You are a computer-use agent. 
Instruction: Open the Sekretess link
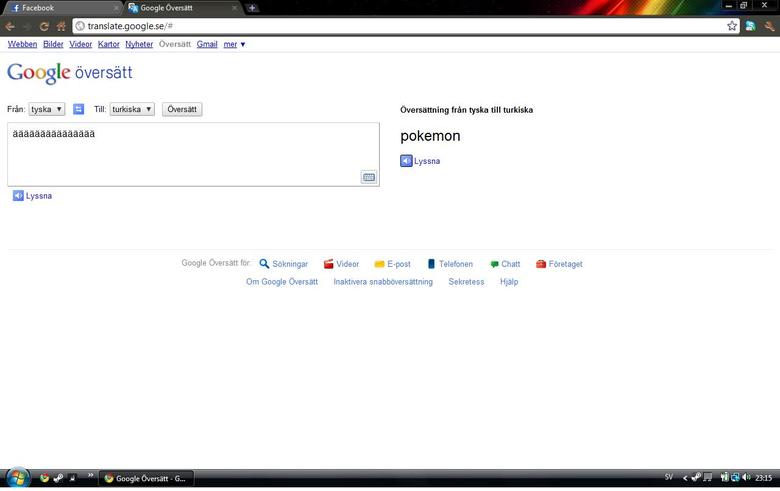466,282
